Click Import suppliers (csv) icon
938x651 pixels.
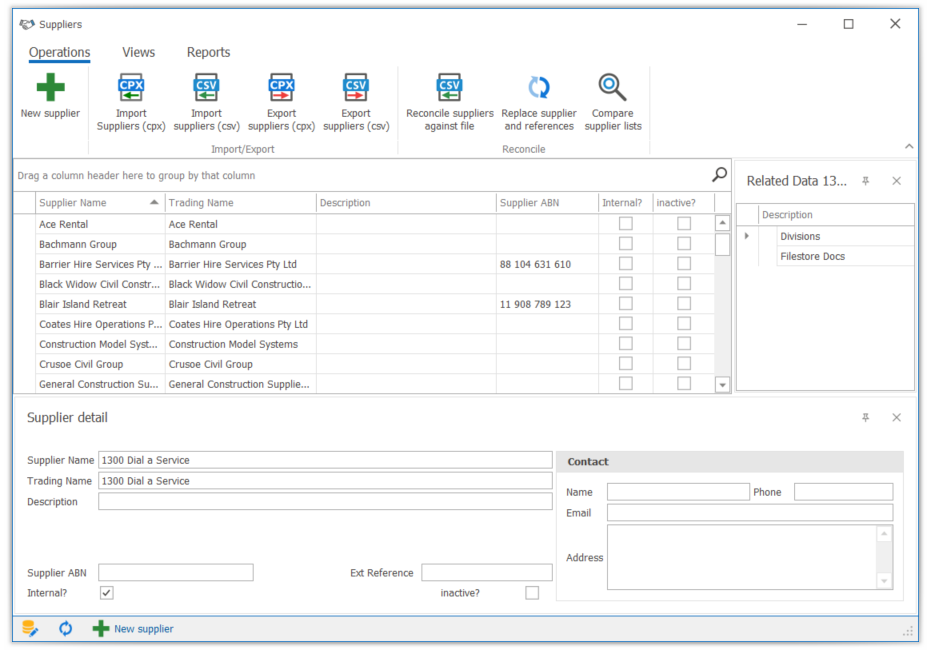coord(206,89)
